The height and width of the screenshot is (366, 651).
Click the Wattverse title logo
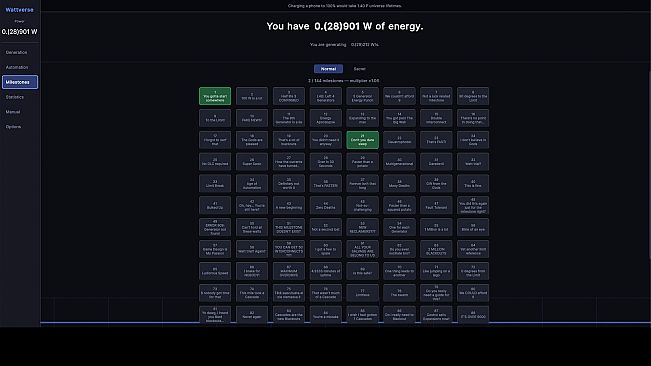[20, 10]
